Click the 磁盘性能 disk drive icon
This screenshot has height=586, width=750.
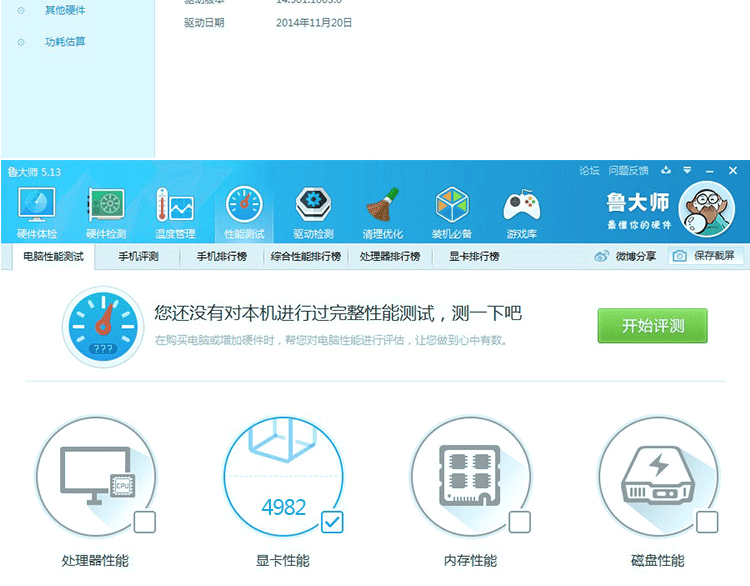(658, 476)
